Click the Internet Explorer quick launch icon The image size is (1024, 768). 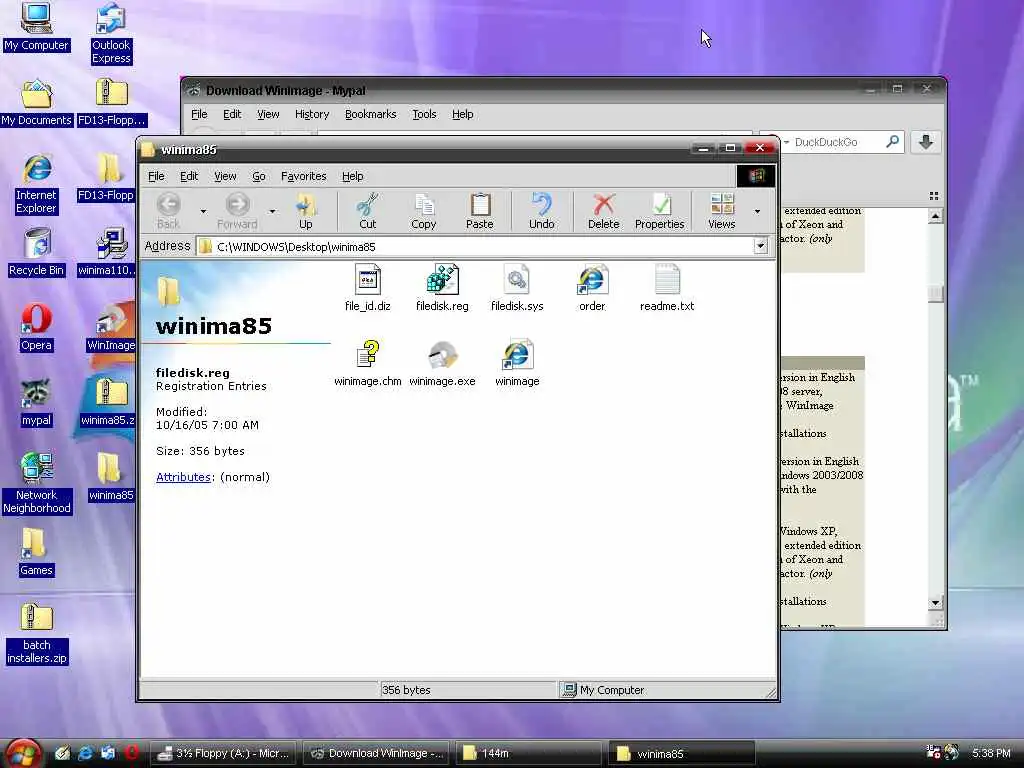(85, 753)
